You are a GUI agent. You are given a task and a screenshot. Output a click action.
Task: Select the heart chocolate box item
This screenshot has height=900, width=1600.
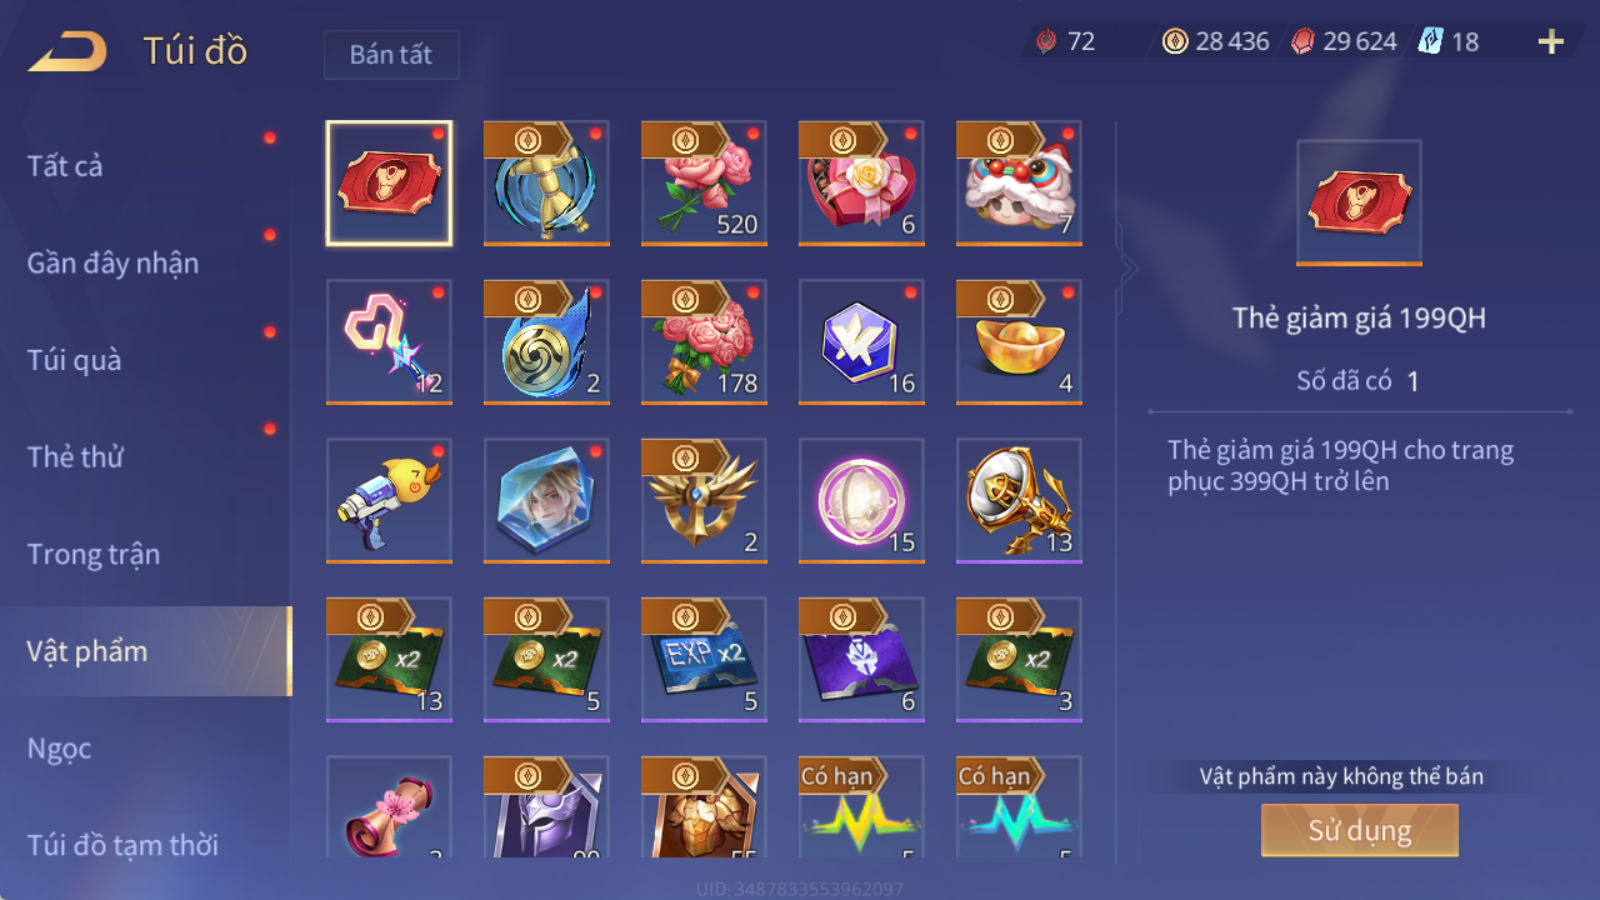pos(861,183)
